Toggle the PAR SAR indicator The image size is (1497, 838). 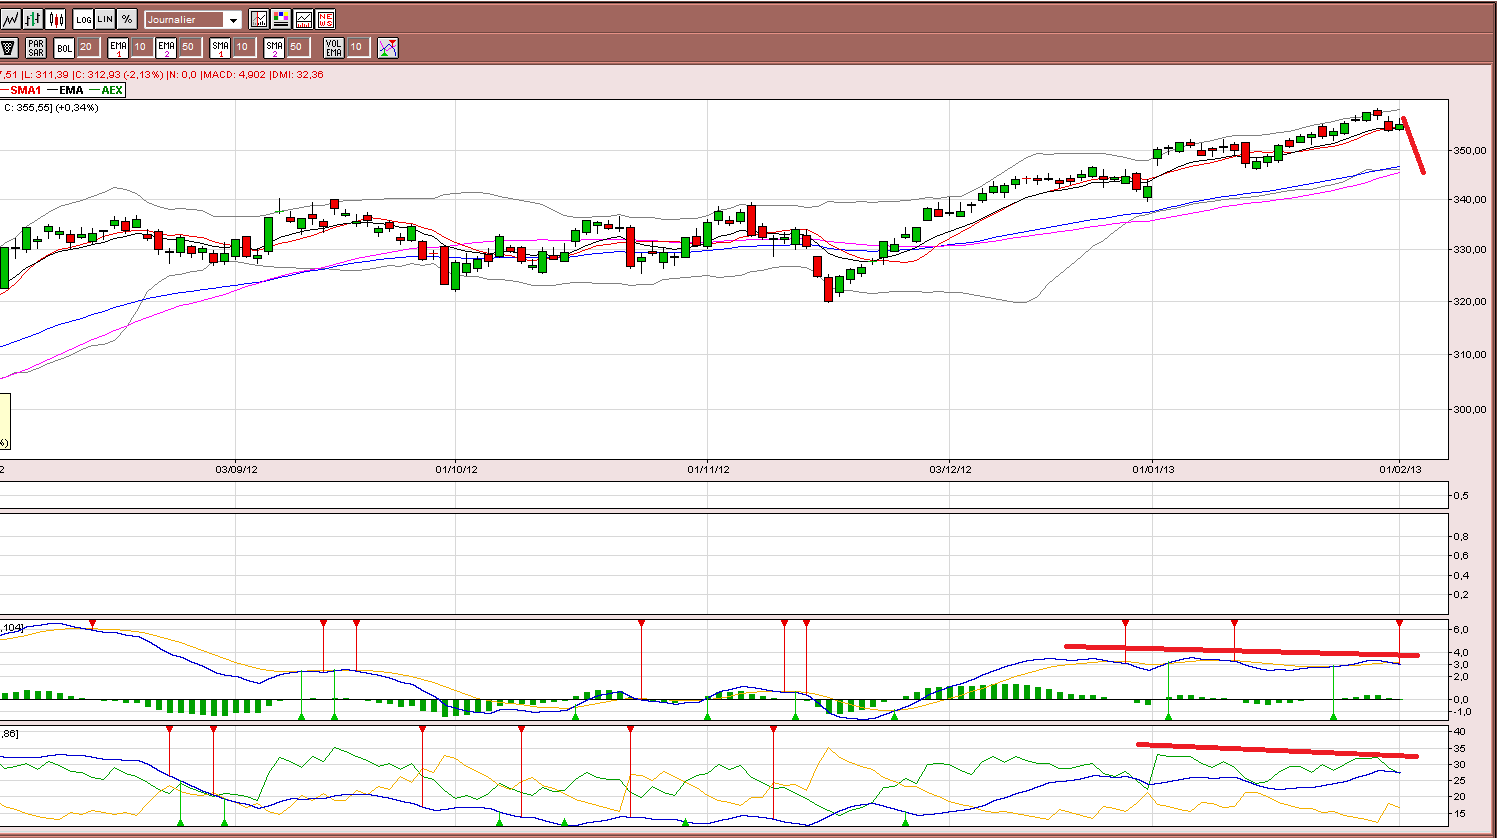click(36, 47)
